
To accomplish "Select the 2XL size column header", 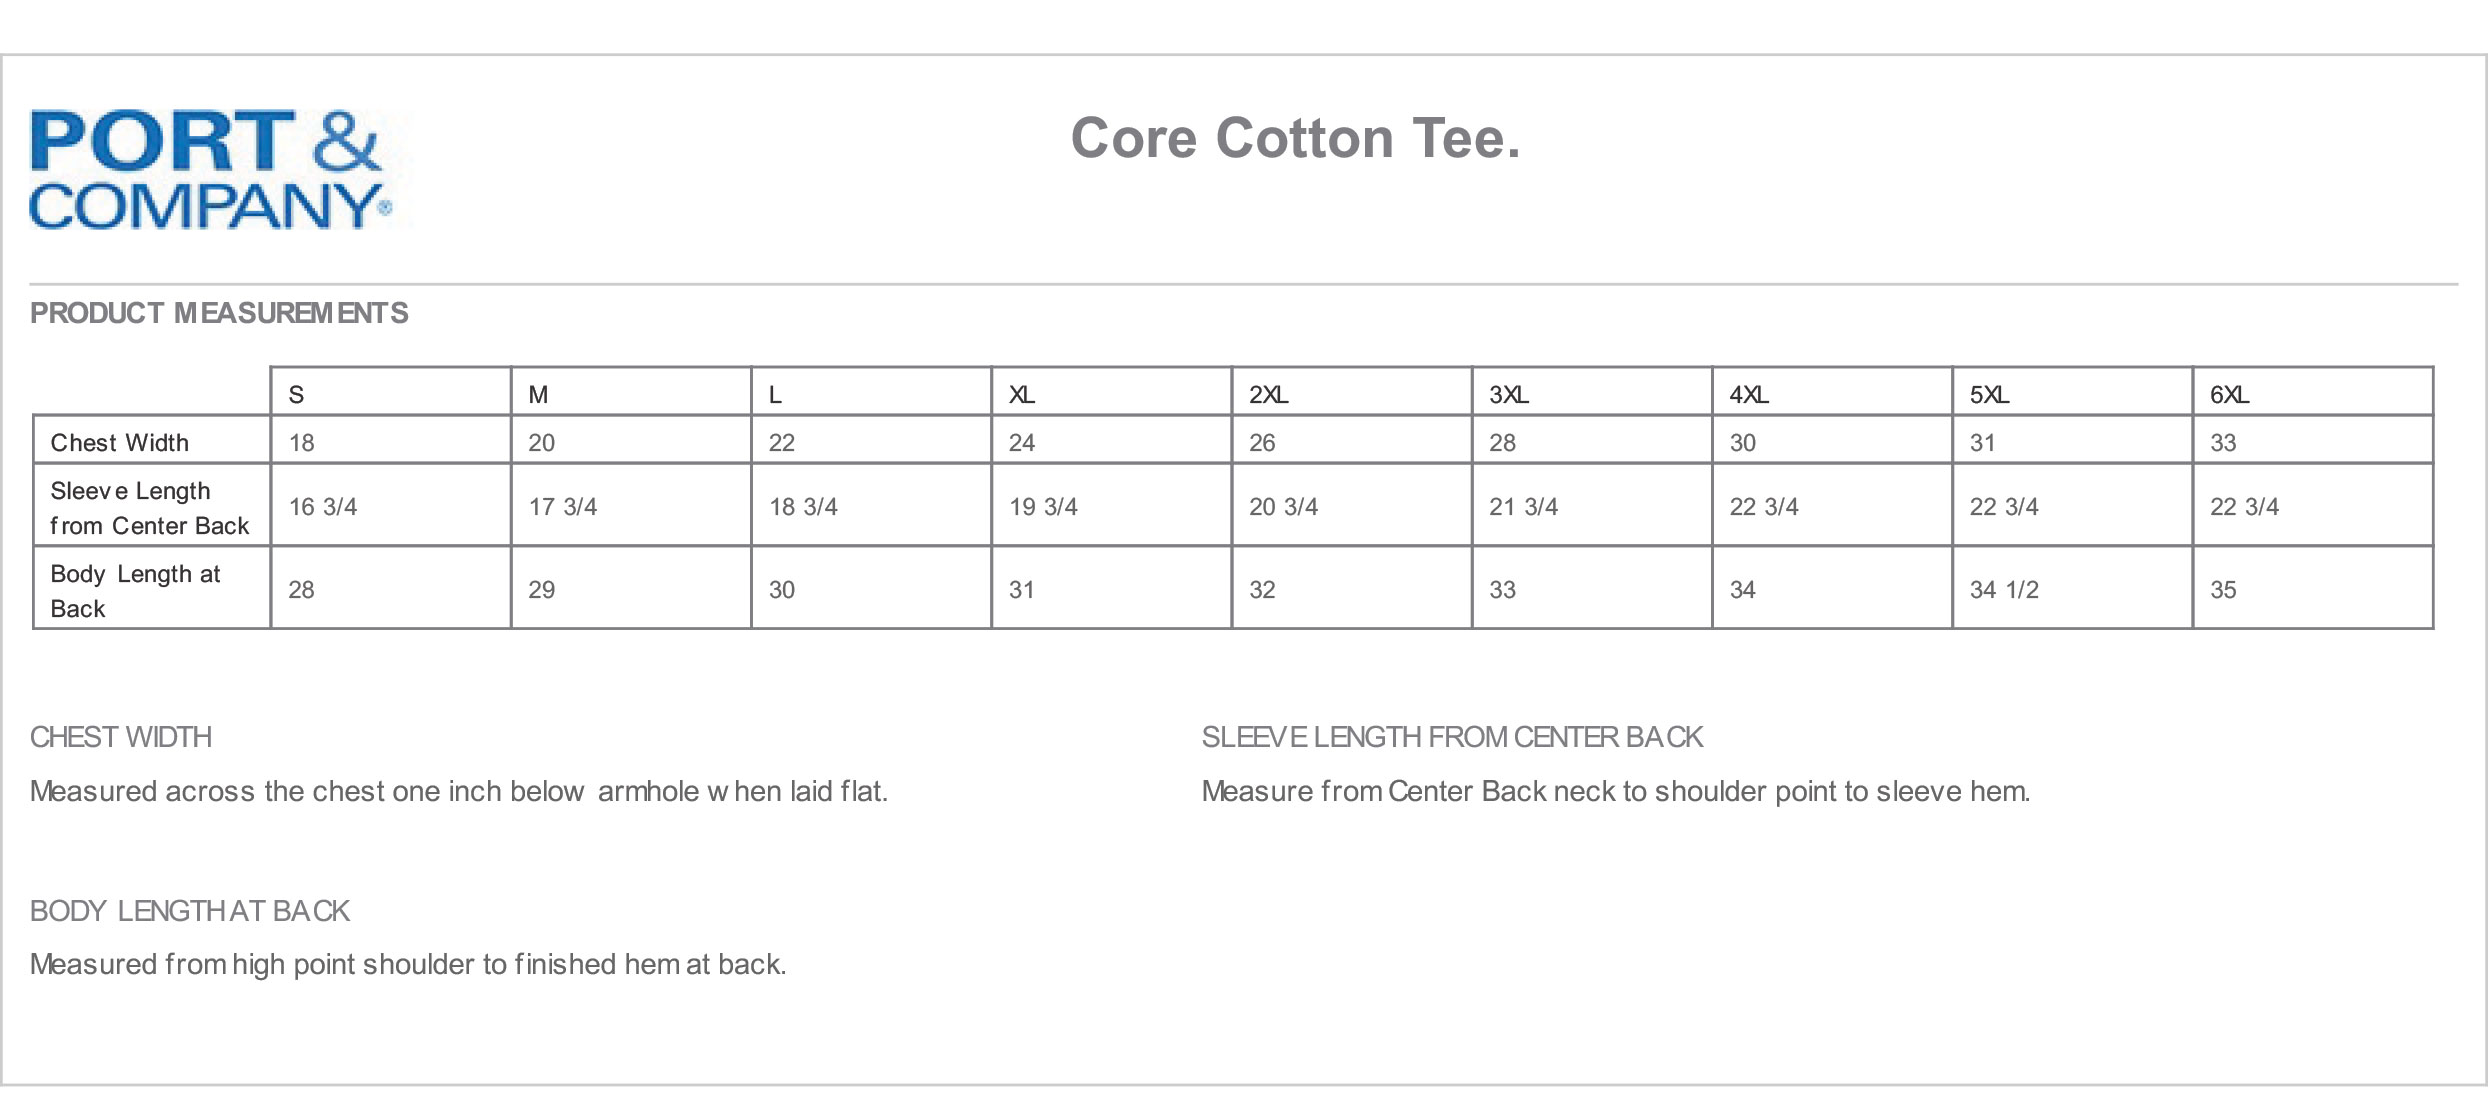I will click(x=1268, y=395).
